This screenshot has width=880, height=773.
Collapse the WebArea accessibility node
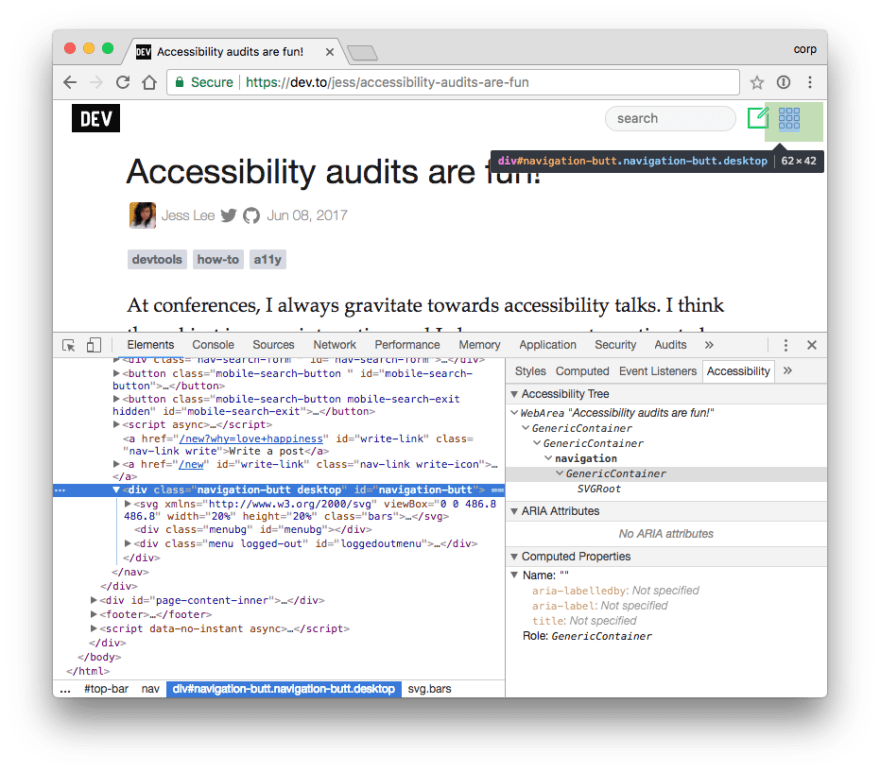pyautogui.click(x=514, y=413)
